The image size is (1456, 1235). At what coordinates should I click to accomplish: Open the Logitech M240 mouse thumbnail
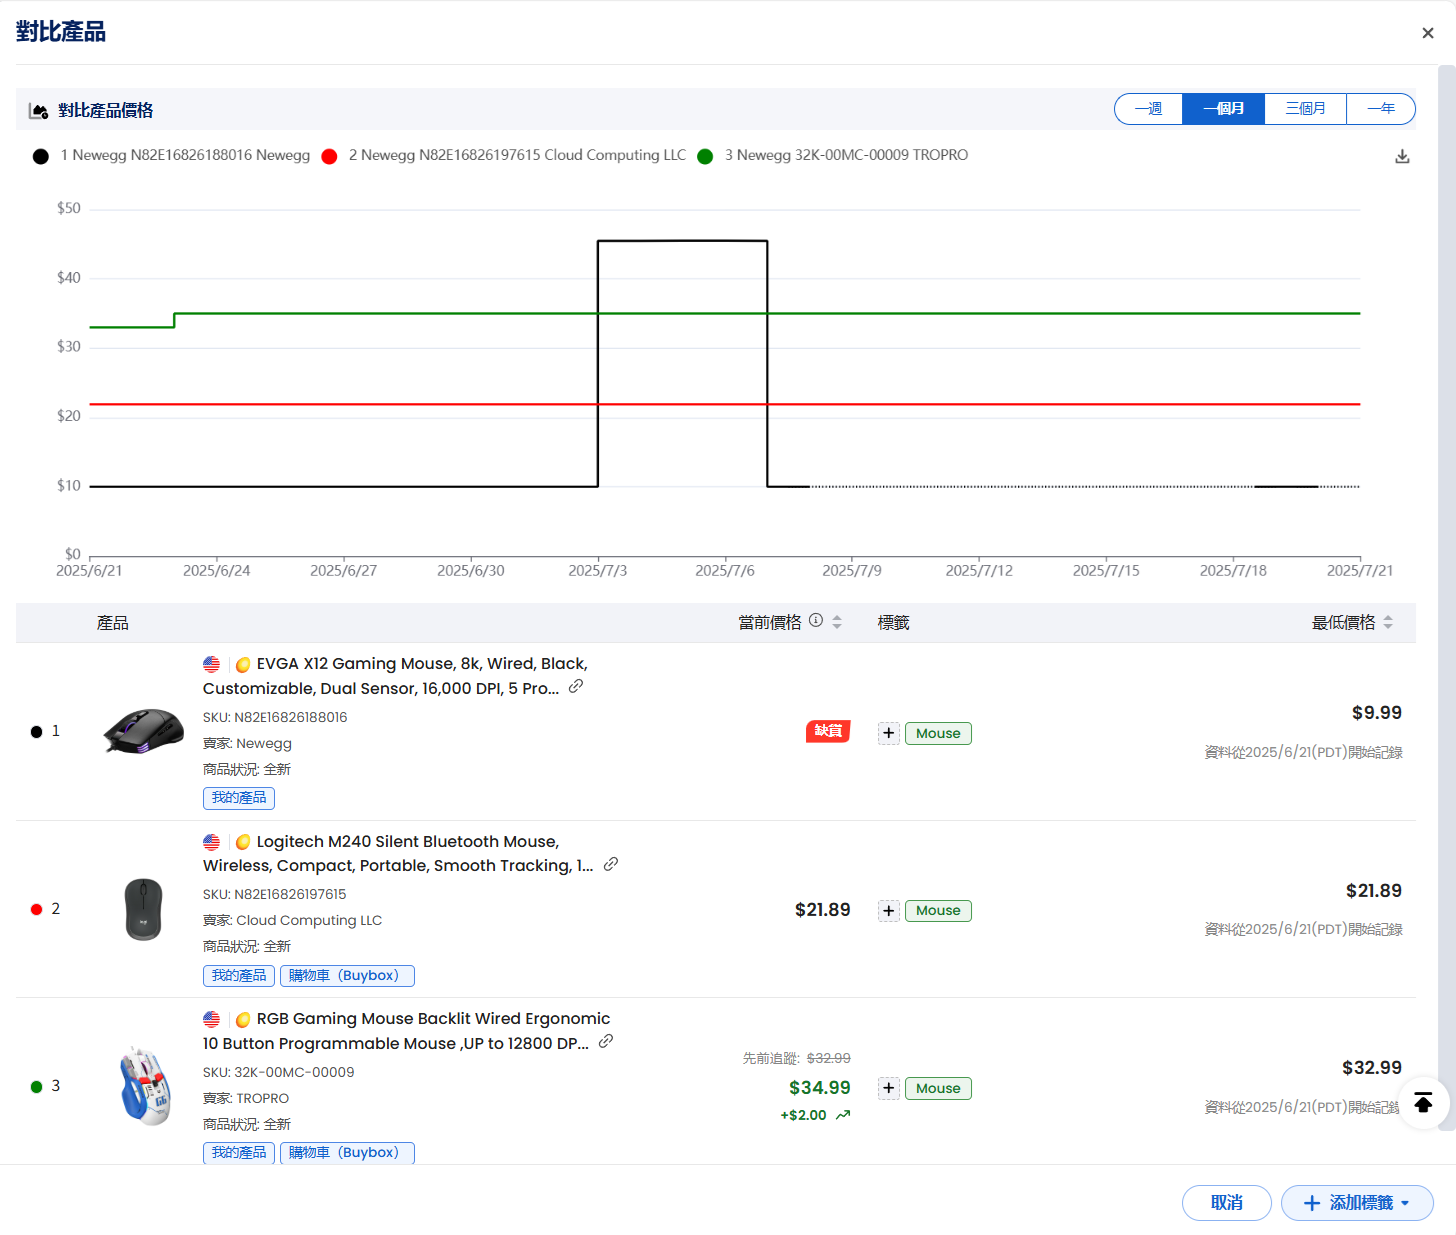point(144,909)
